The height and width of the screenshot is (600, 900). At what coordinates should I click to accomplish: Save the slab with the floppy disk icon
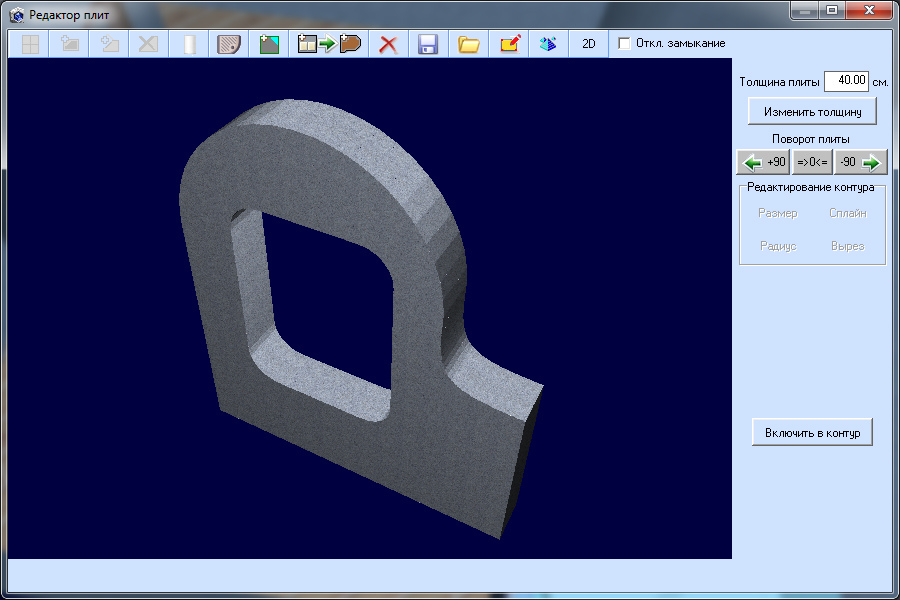coord(428,44)
